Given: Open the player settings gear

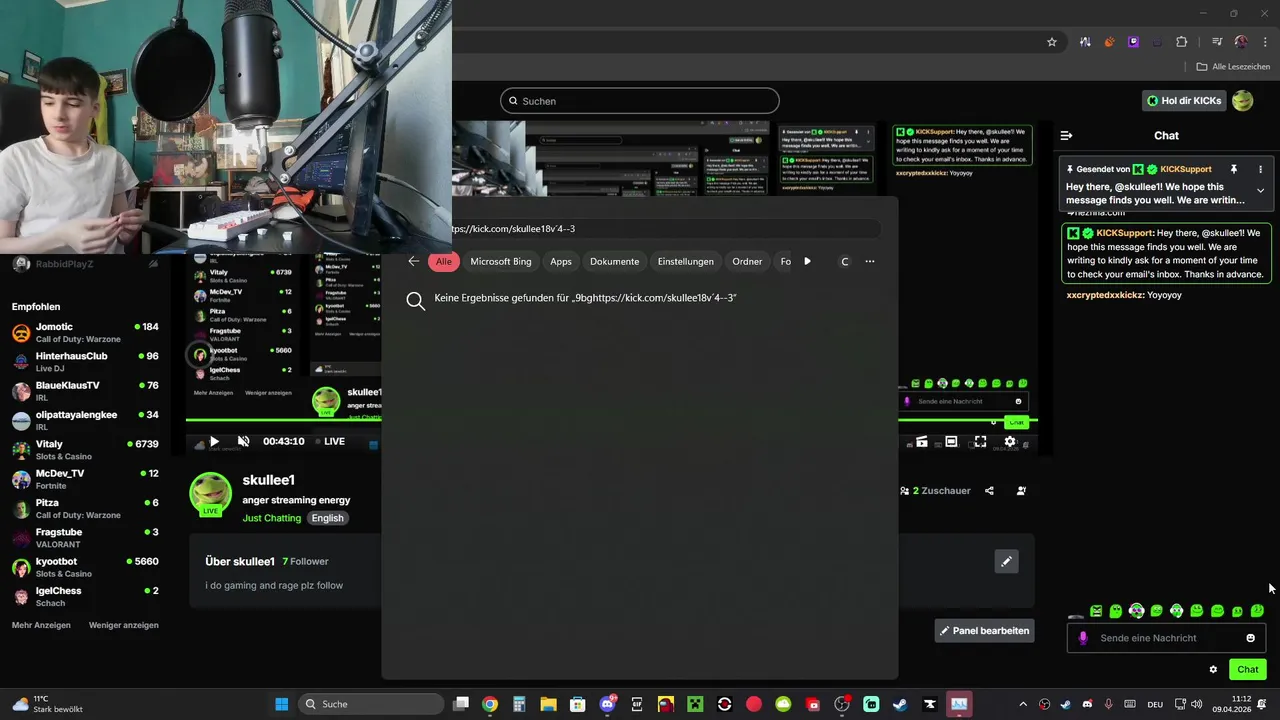Looking at the screenshot, I should click(x=1010, y=441).
